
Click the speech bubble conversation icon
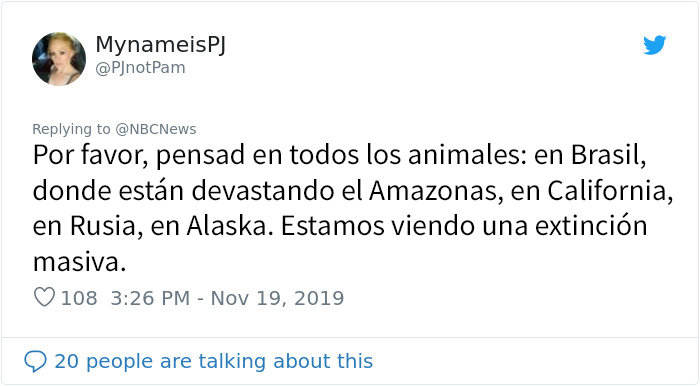[x=35, y=361]
